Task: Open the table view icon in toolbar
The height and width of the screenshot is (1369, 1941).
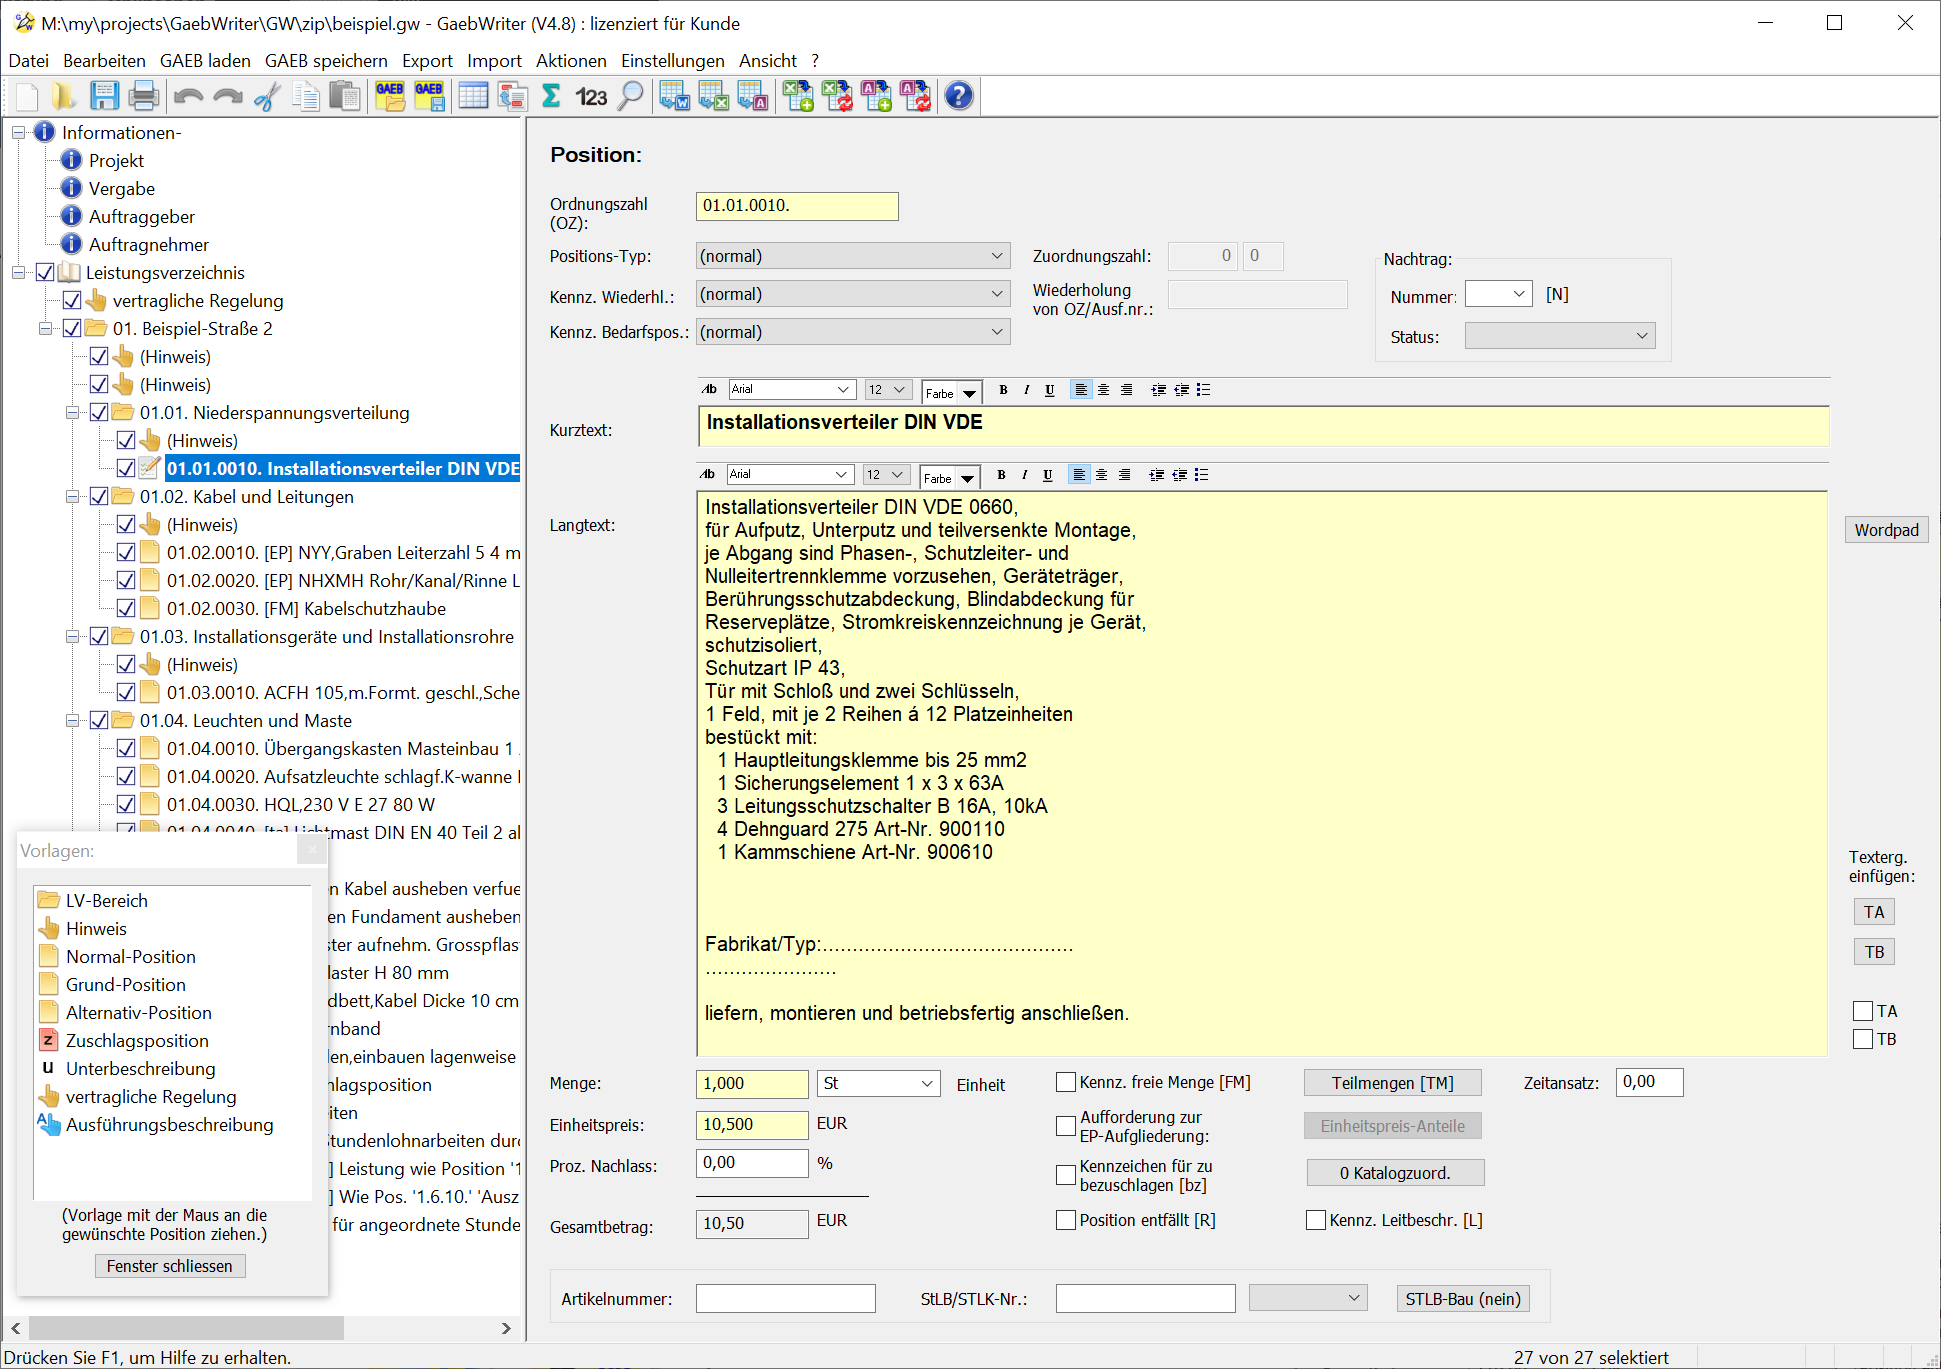Action: (x=473, y=96)
